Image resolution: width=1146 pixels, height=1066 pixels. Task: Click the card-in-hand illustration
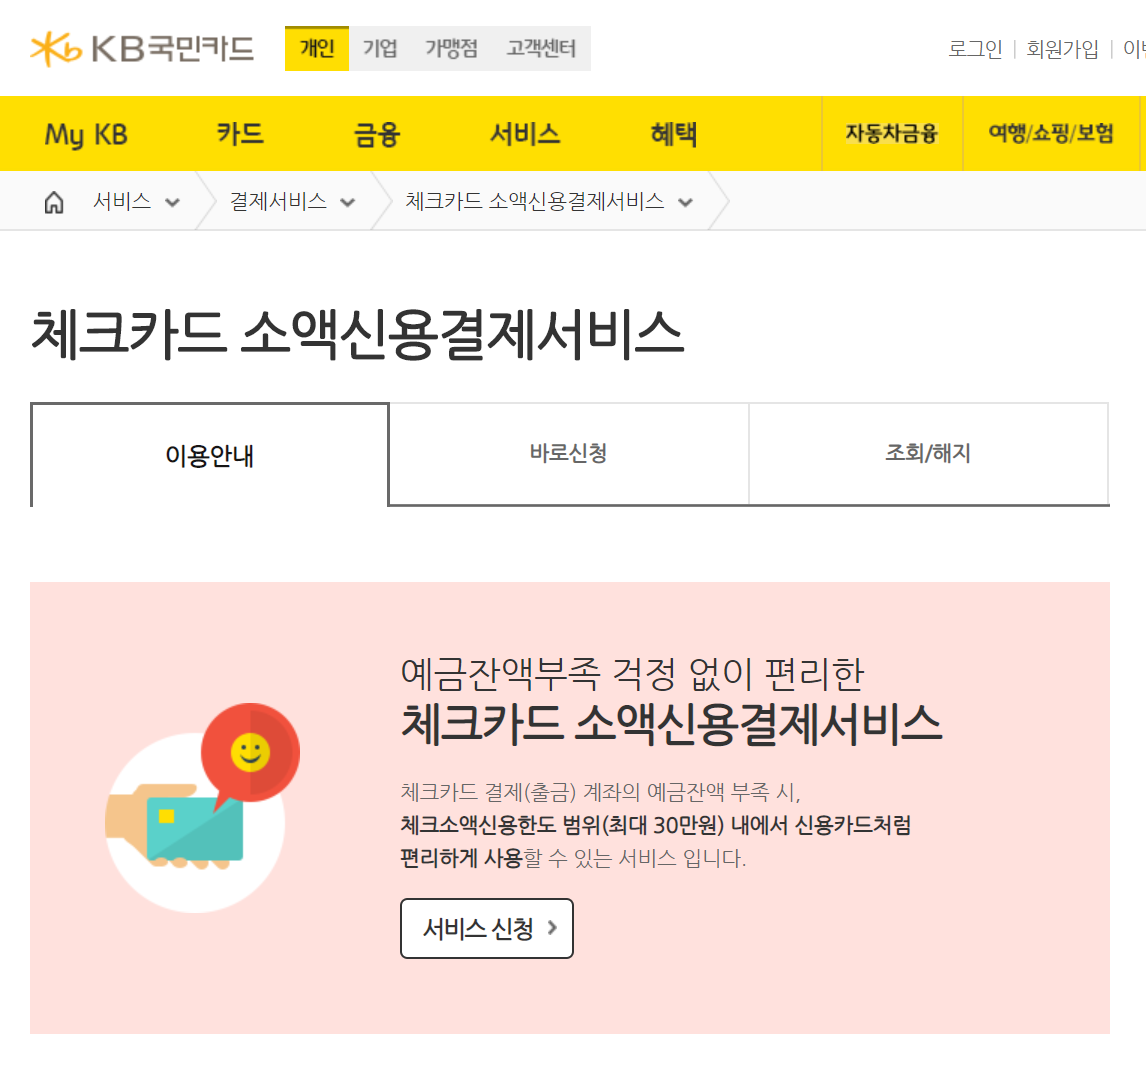point(202,808)
